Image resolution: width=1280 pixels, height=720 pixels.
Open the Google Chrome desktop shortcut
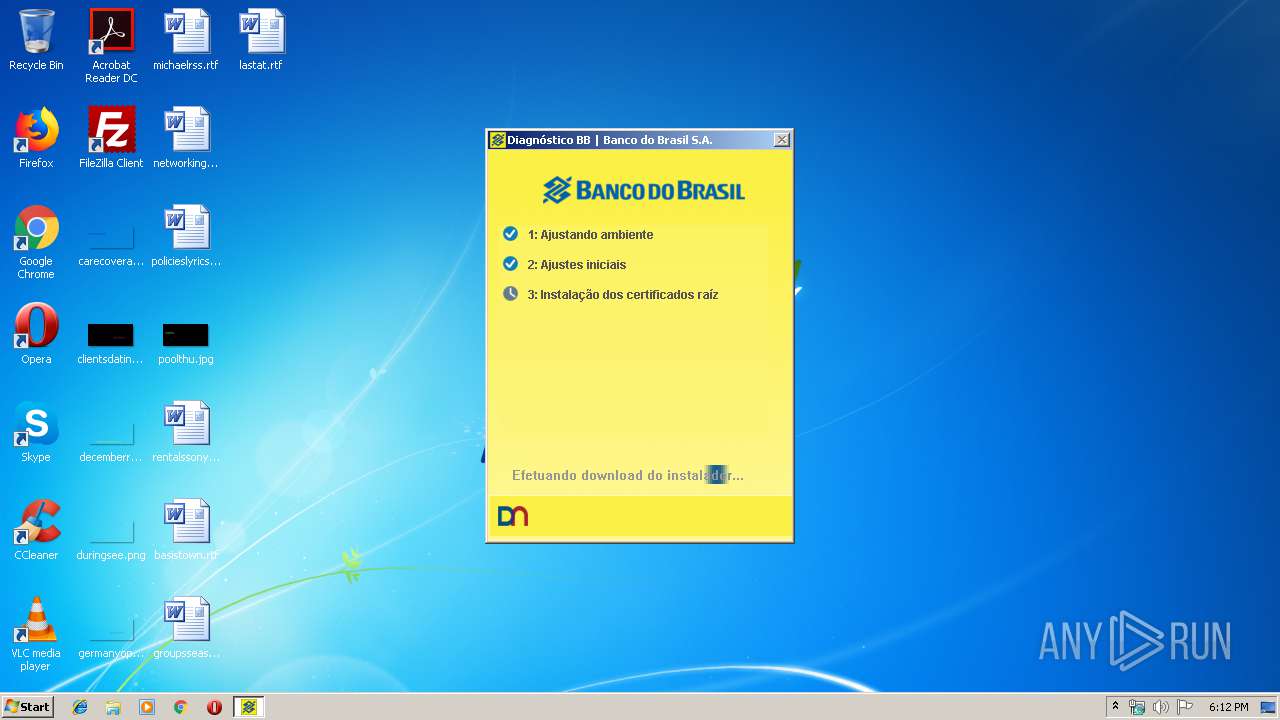(36, 242)
